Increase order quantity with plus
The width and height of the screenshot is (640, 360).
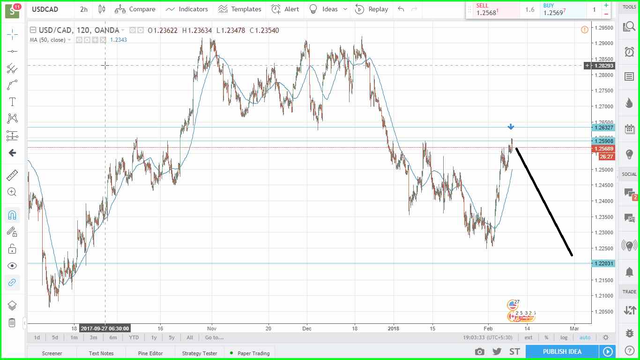(x=606, y=5)
